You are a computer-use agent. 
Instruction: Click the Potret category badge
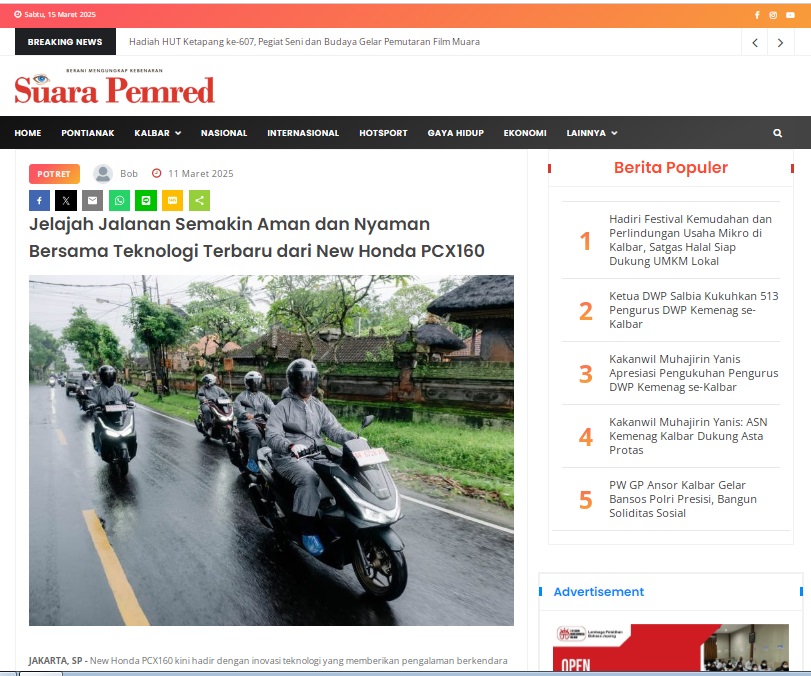click(54, 174)
